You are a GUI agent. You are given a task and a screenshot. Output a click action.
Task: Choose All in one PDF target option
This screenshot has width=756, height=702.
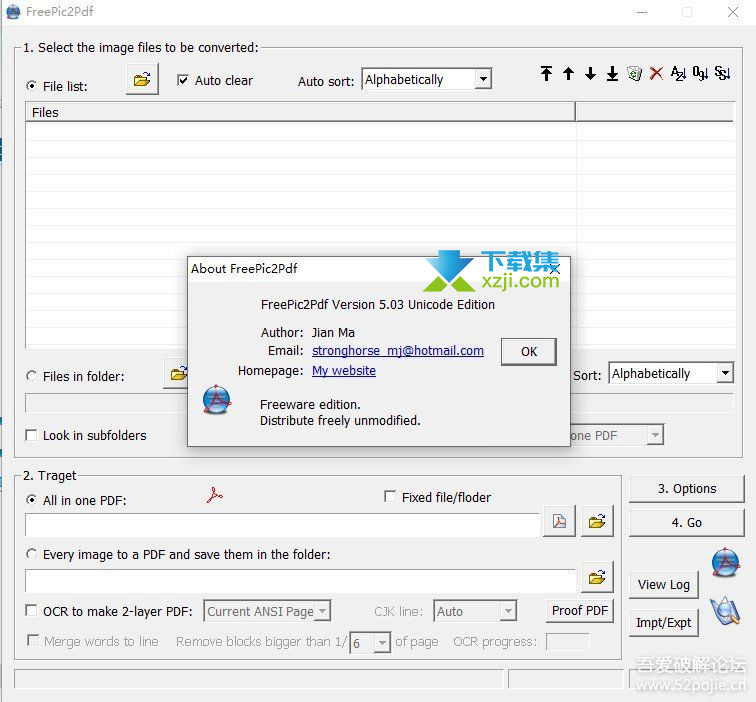pos(31,500)
